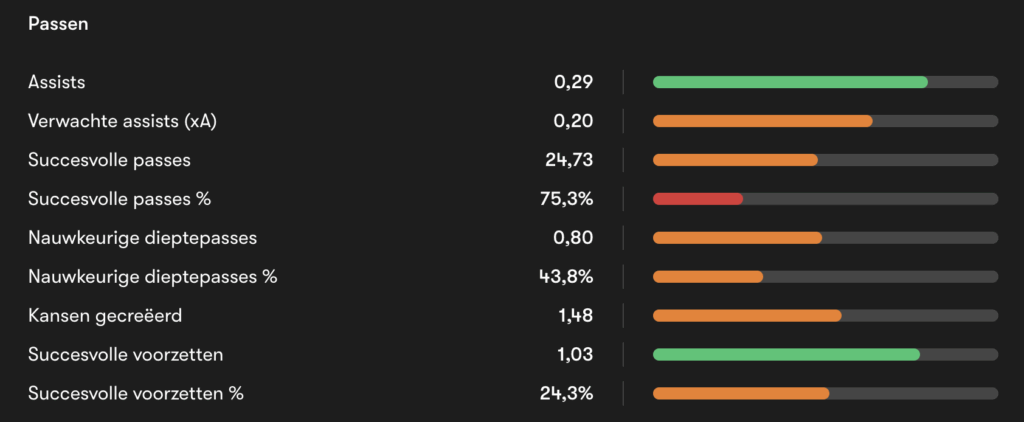1024x422 pixels.
Task: Click the green Succesvolle voorzetten bar
Action: (786, 355)
